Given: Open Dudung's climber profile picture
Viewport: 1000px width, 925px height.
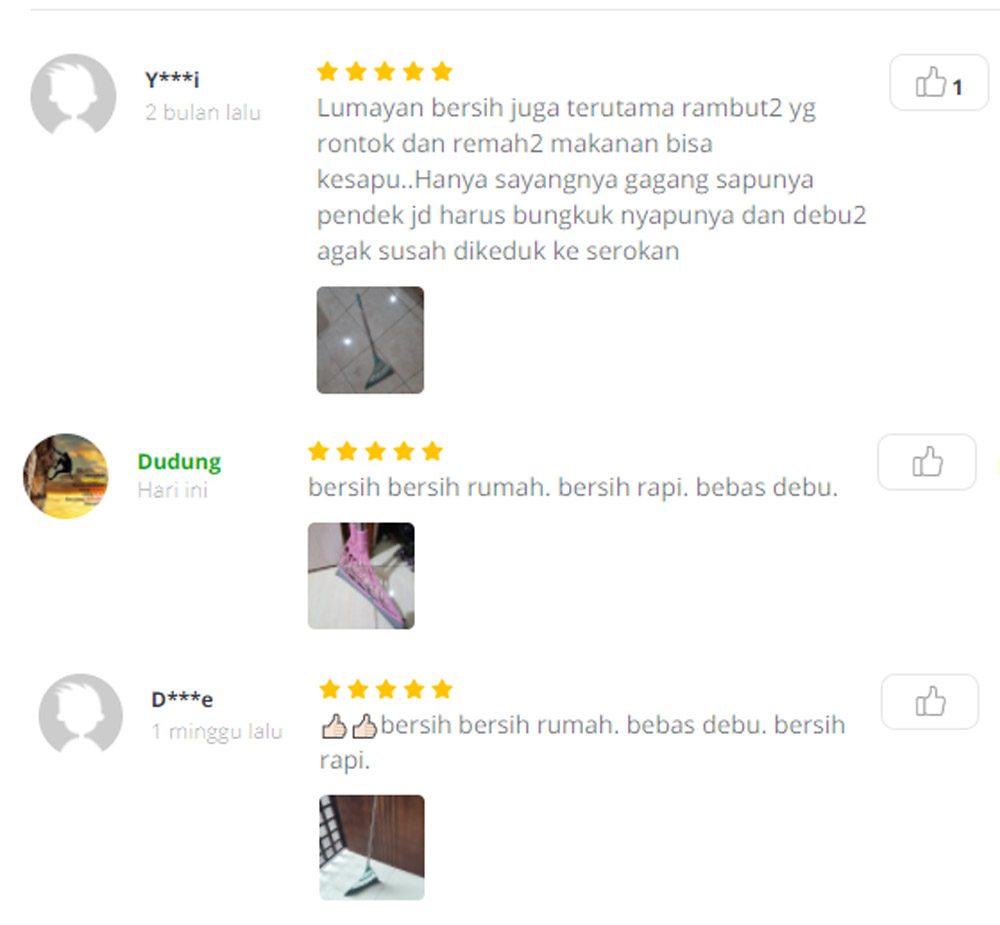Looking at the screenshot, I should coord(66,476).
